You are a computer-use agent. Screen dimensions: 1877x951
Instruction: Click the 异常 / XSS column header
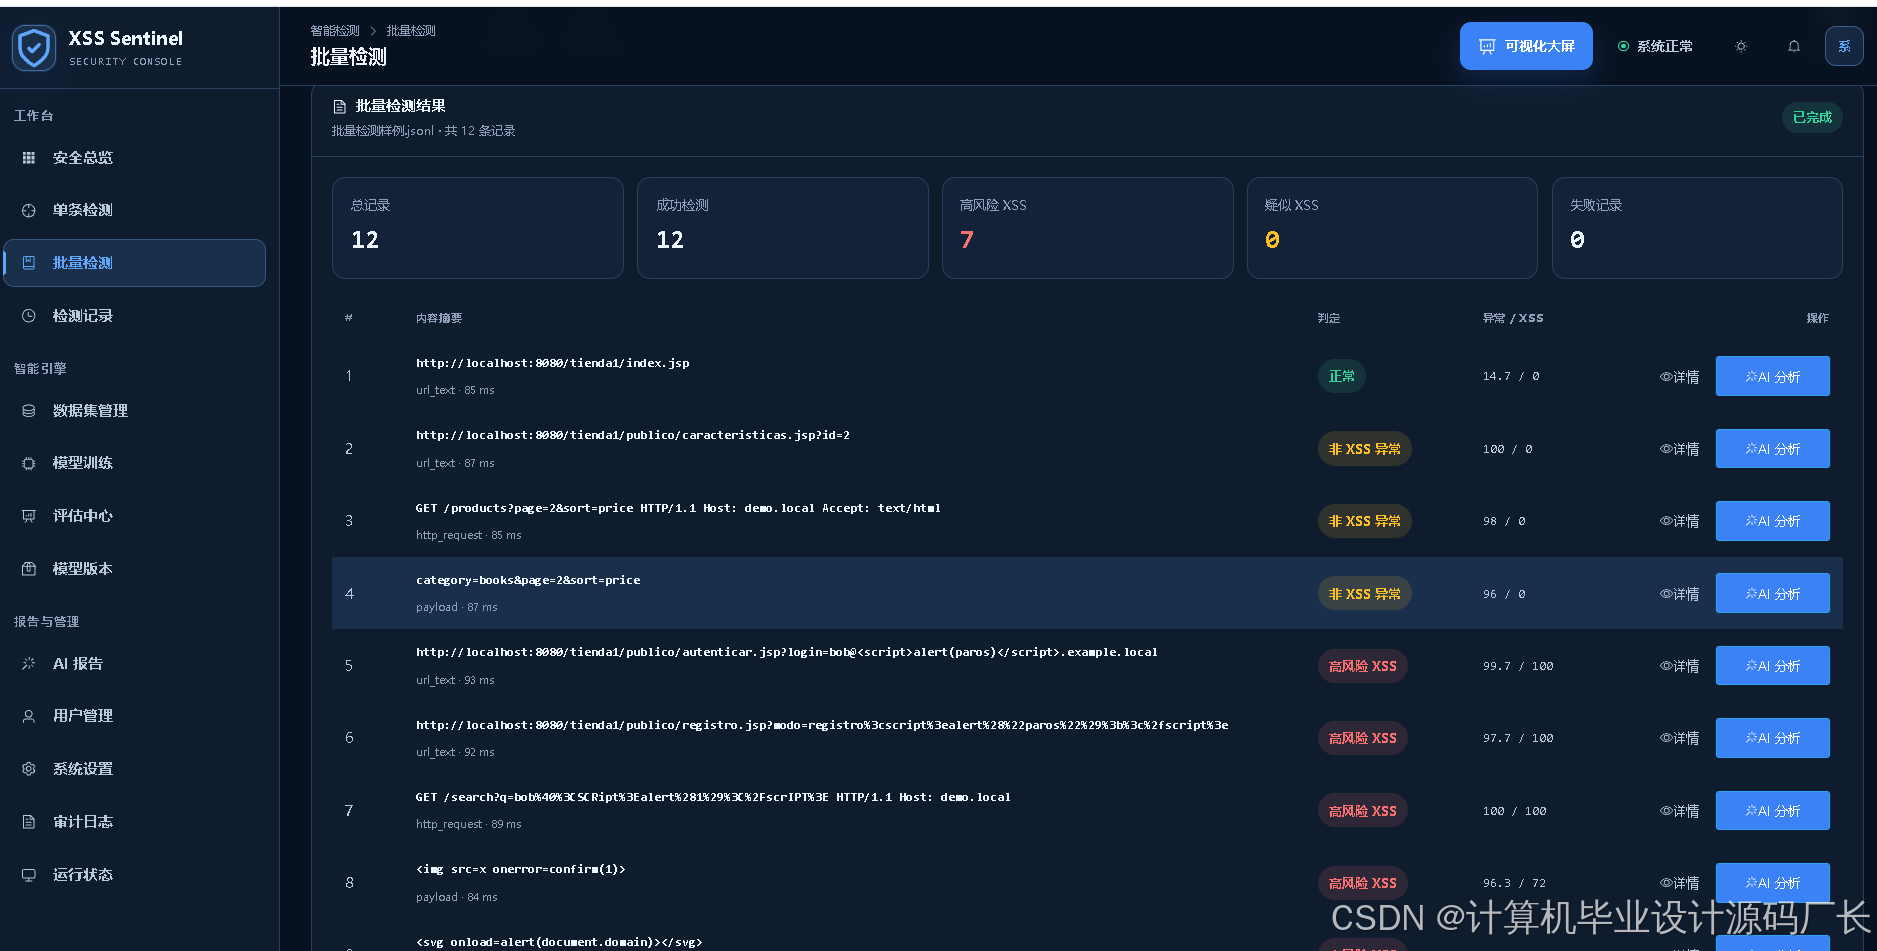(1513, 318)
